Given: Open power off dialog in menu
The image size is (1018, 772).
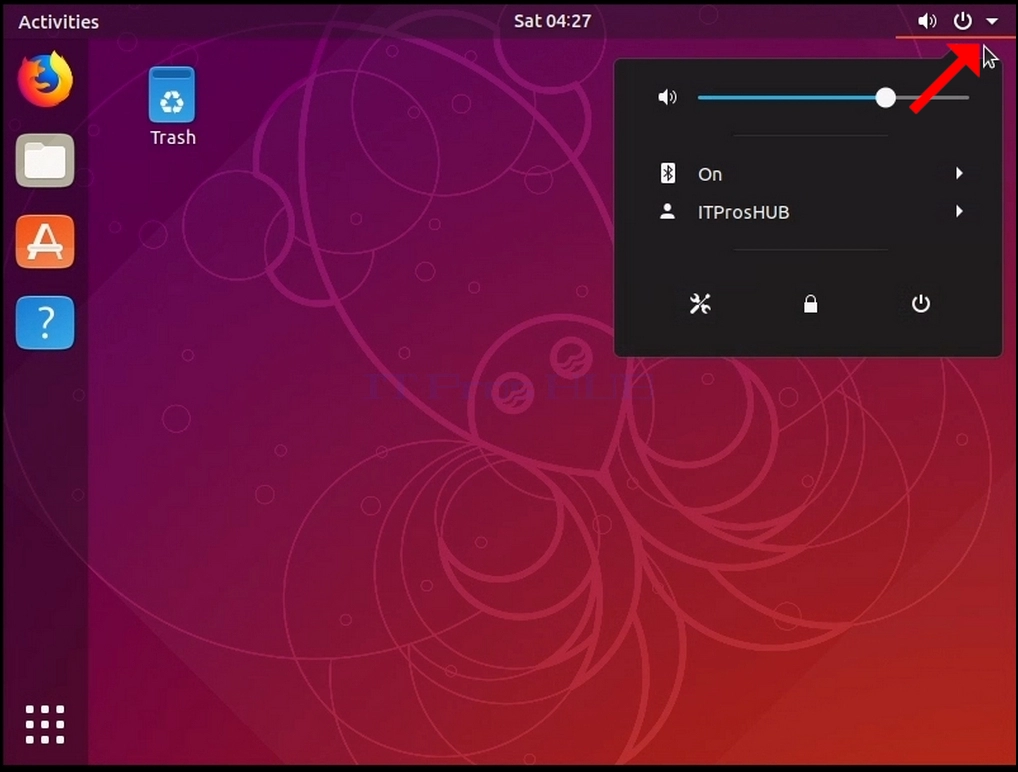Looking at the screenshot, I should coord(921,303).
